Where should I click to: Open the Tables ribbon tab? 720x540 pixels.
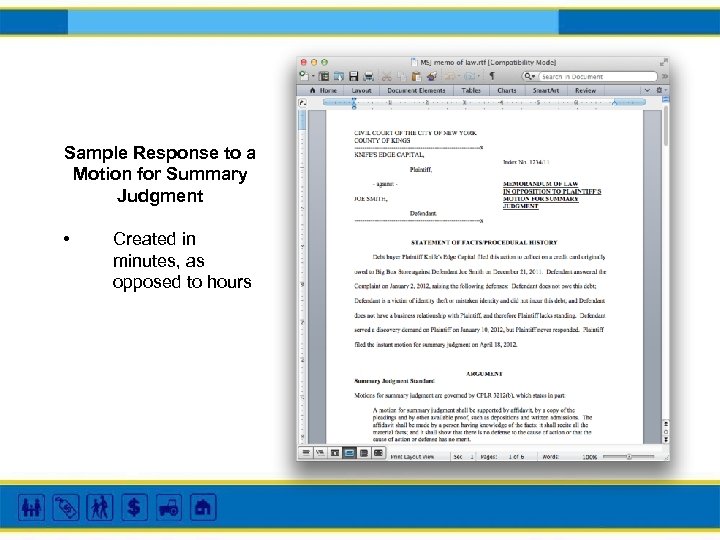(471, 90)
